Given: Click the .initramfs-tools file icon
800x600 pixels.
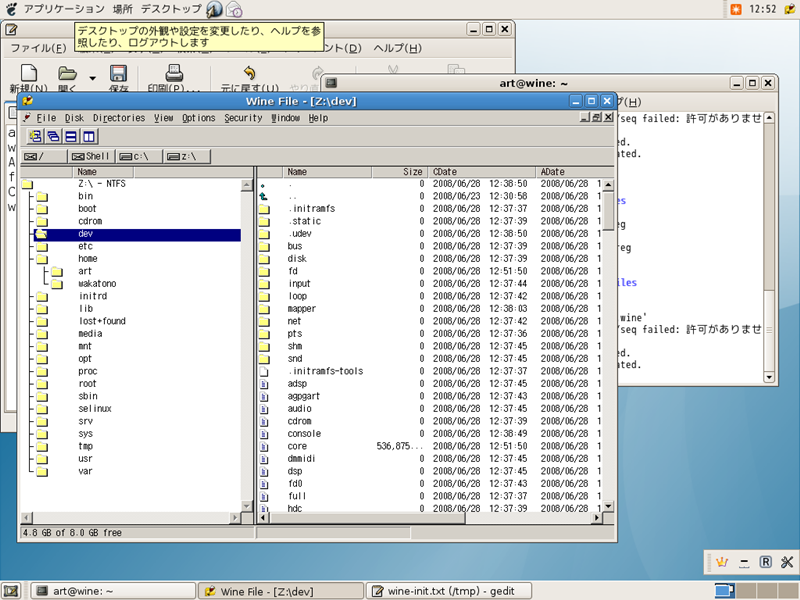Looking at the screenshot, I should (x=264, y=371).
